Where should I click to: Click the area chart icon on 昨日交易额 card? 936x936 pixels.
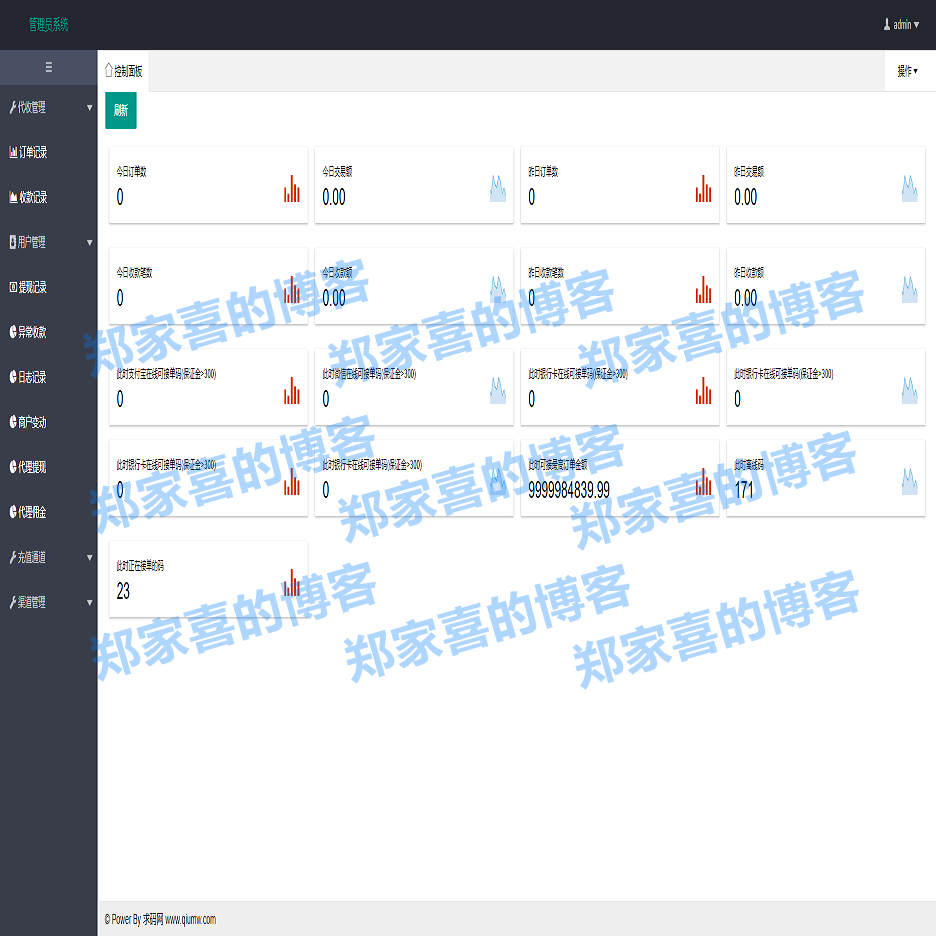point(909,189)
